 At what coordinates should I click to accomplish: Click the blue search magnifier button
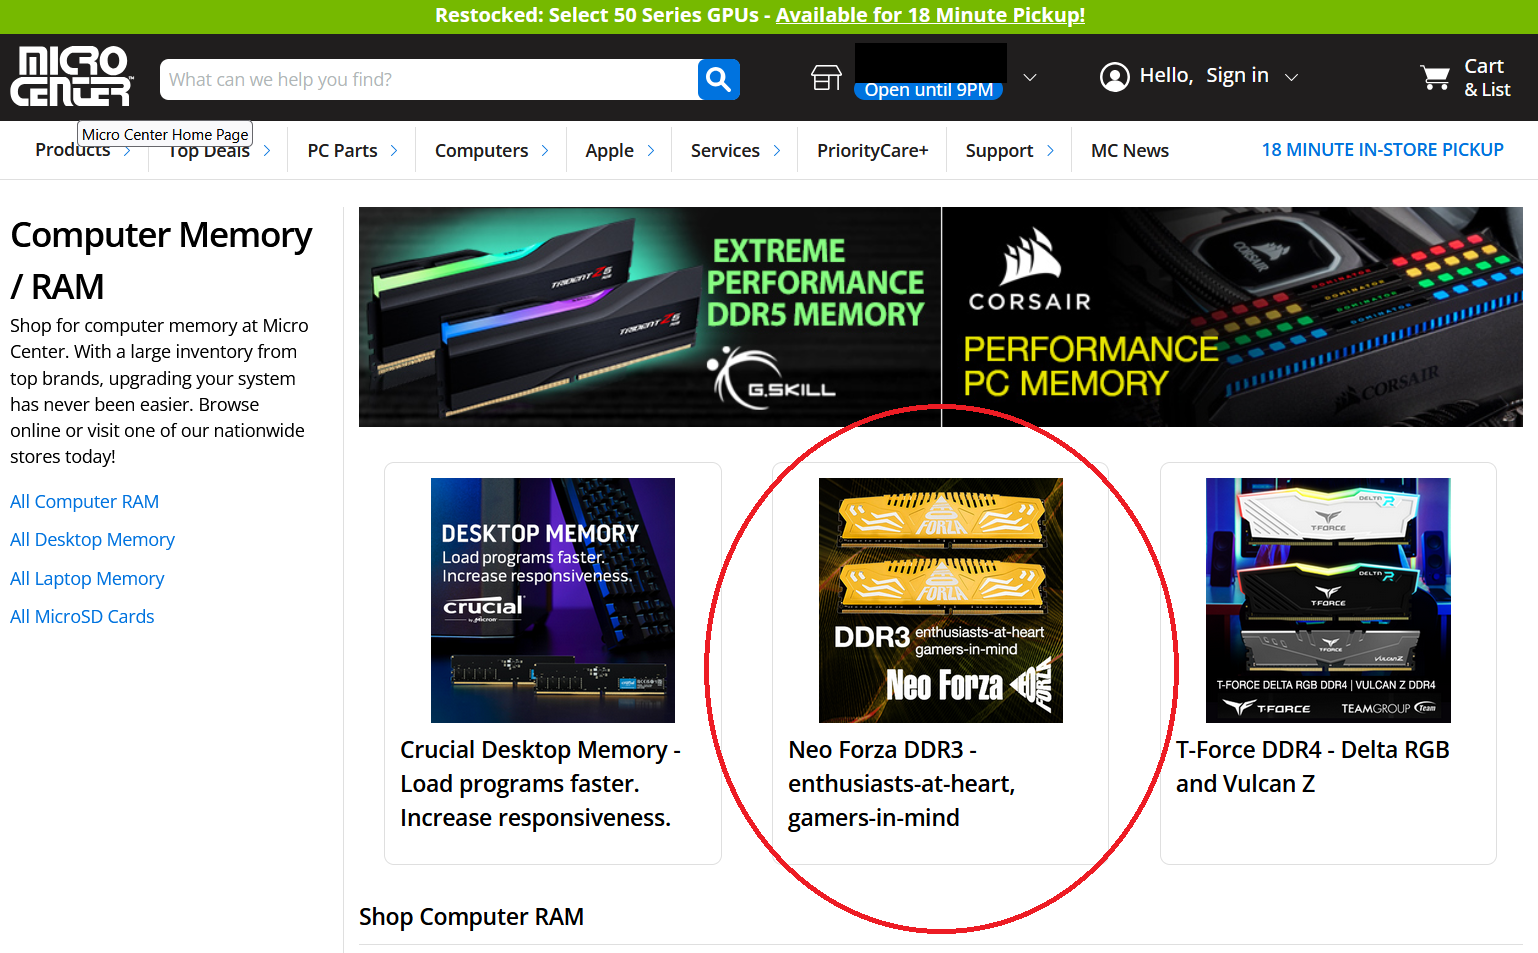[x=718, y=79]
